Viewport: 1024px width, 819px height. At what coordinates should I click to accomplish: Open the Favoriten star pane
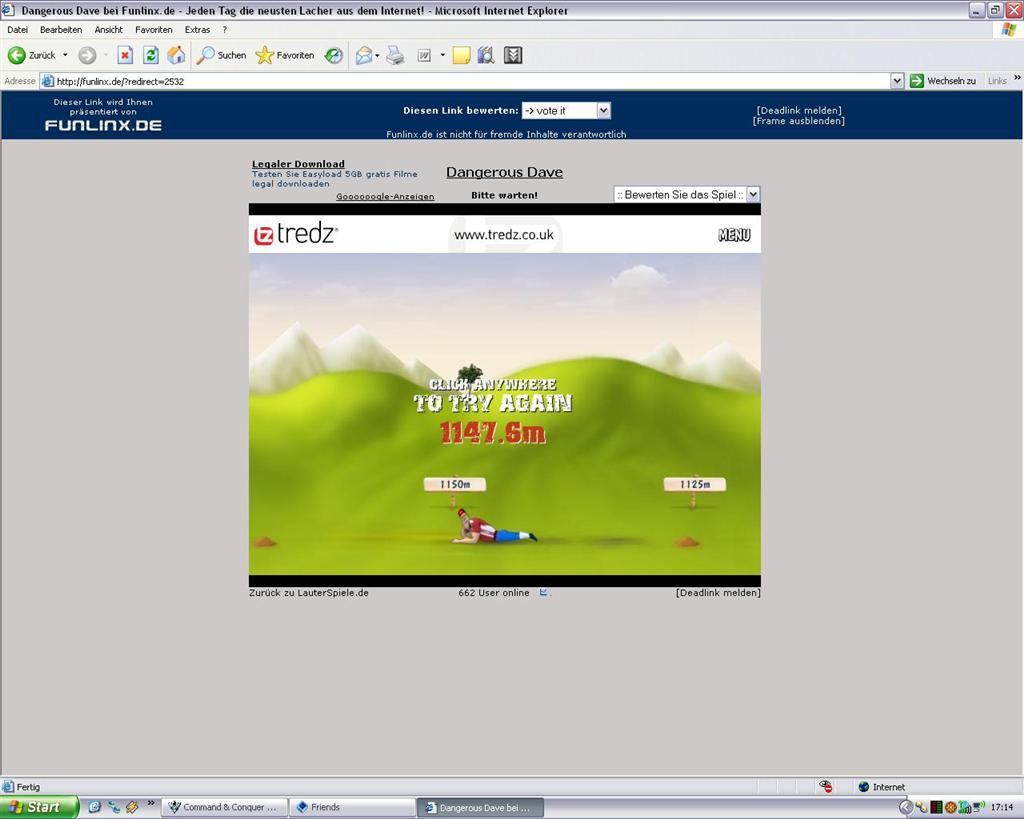pos(285,56)
